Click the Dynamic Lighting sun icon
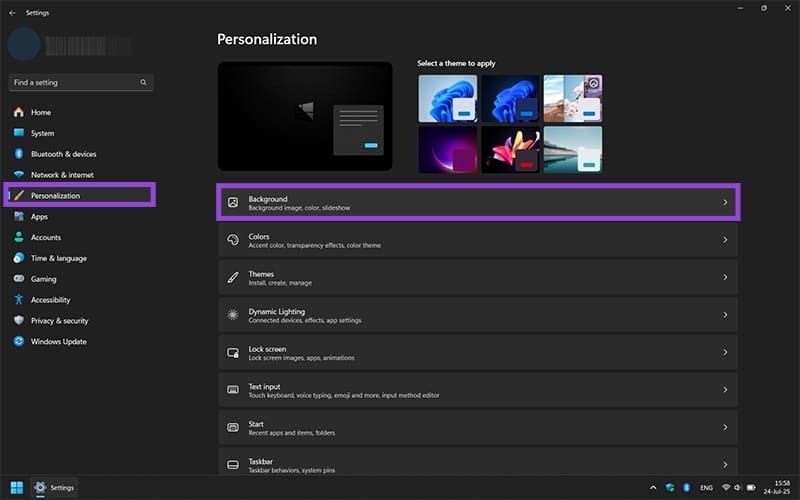Screen dimensions: 800x500 click(x=233, y=315)
